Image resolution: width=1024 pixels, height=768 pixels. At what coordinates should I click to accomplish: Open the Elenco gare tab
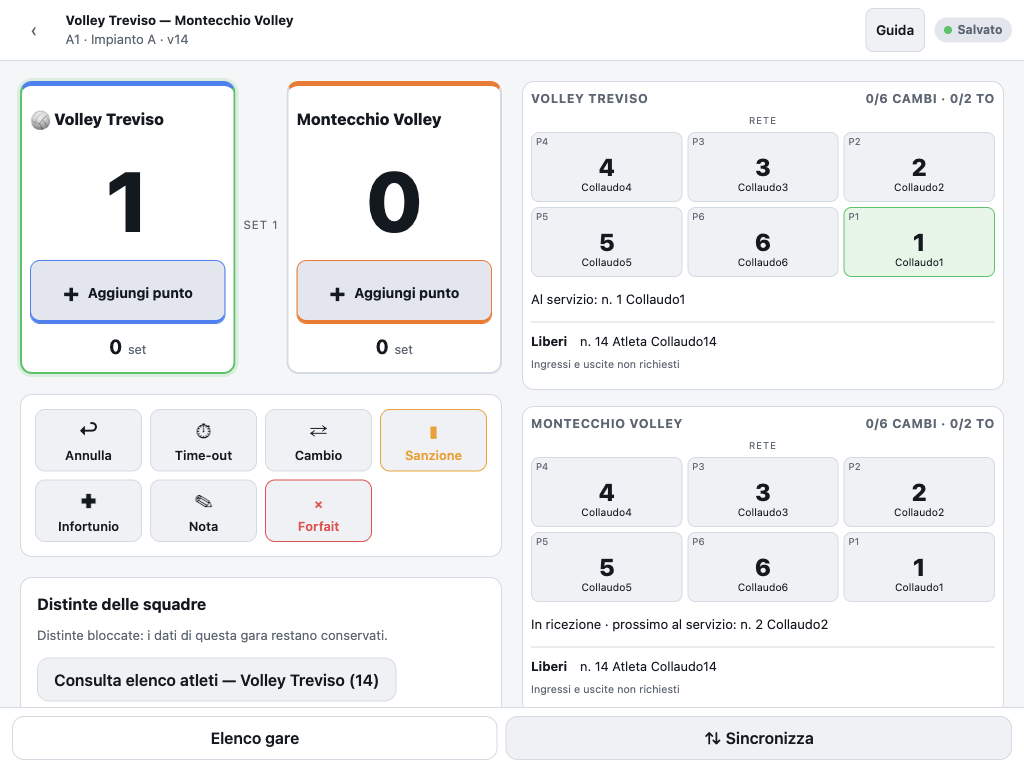coord(255,738)
